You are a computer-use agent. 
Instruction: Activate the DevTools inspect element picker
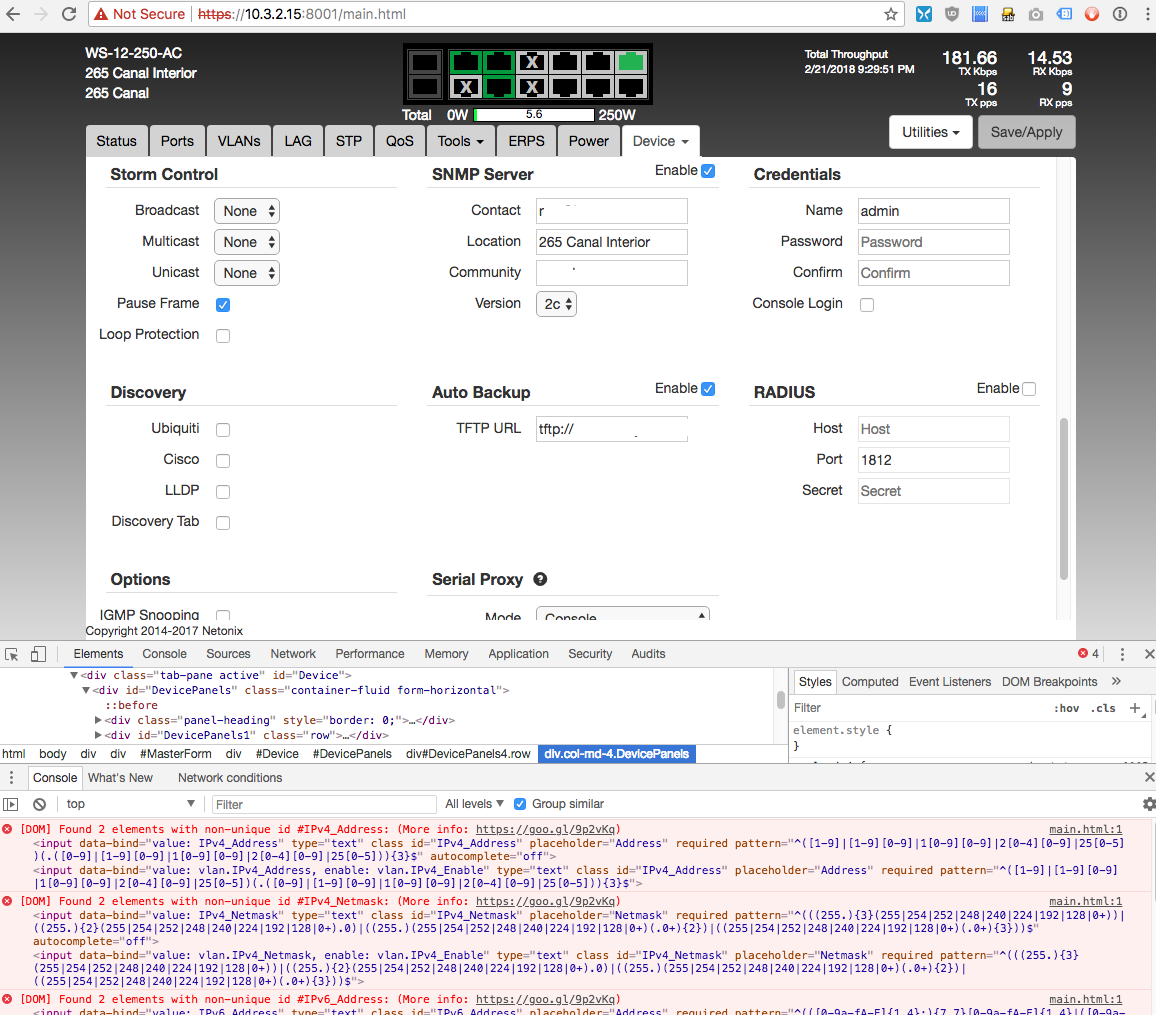click(12, 654)
